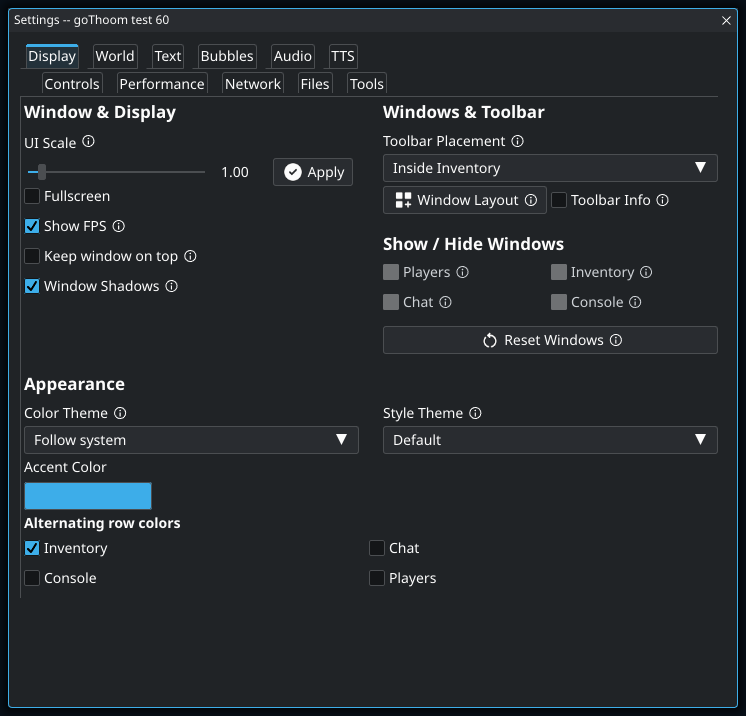
Task: Open Window Layout options
Action: [x=465, y=200]
